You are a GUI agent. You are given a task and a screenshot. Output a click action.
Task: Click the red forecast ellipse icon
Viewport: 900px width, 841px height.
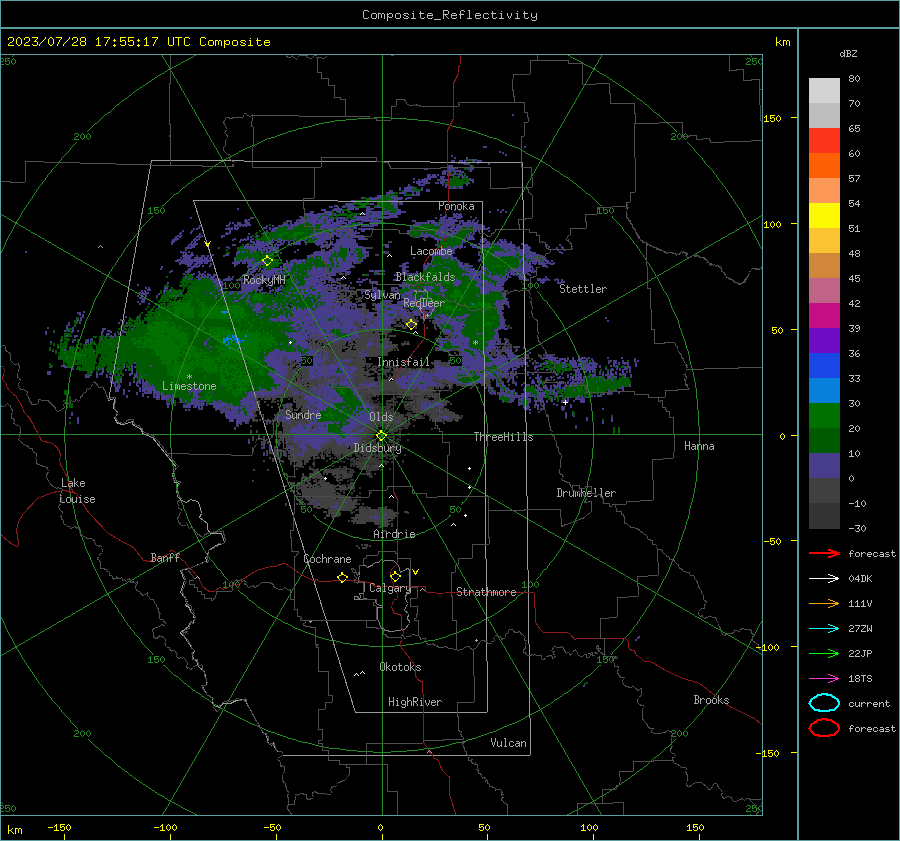[824, 728]
